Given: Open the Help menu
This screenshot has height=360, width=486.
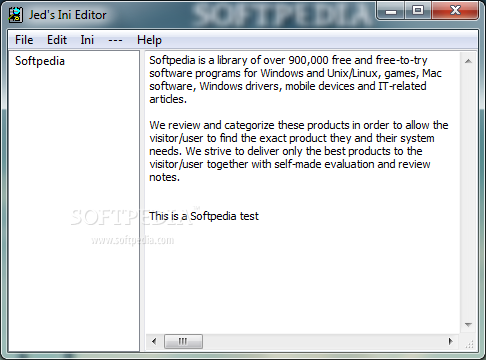Looking at the screenshot, I should coord(149,40).
